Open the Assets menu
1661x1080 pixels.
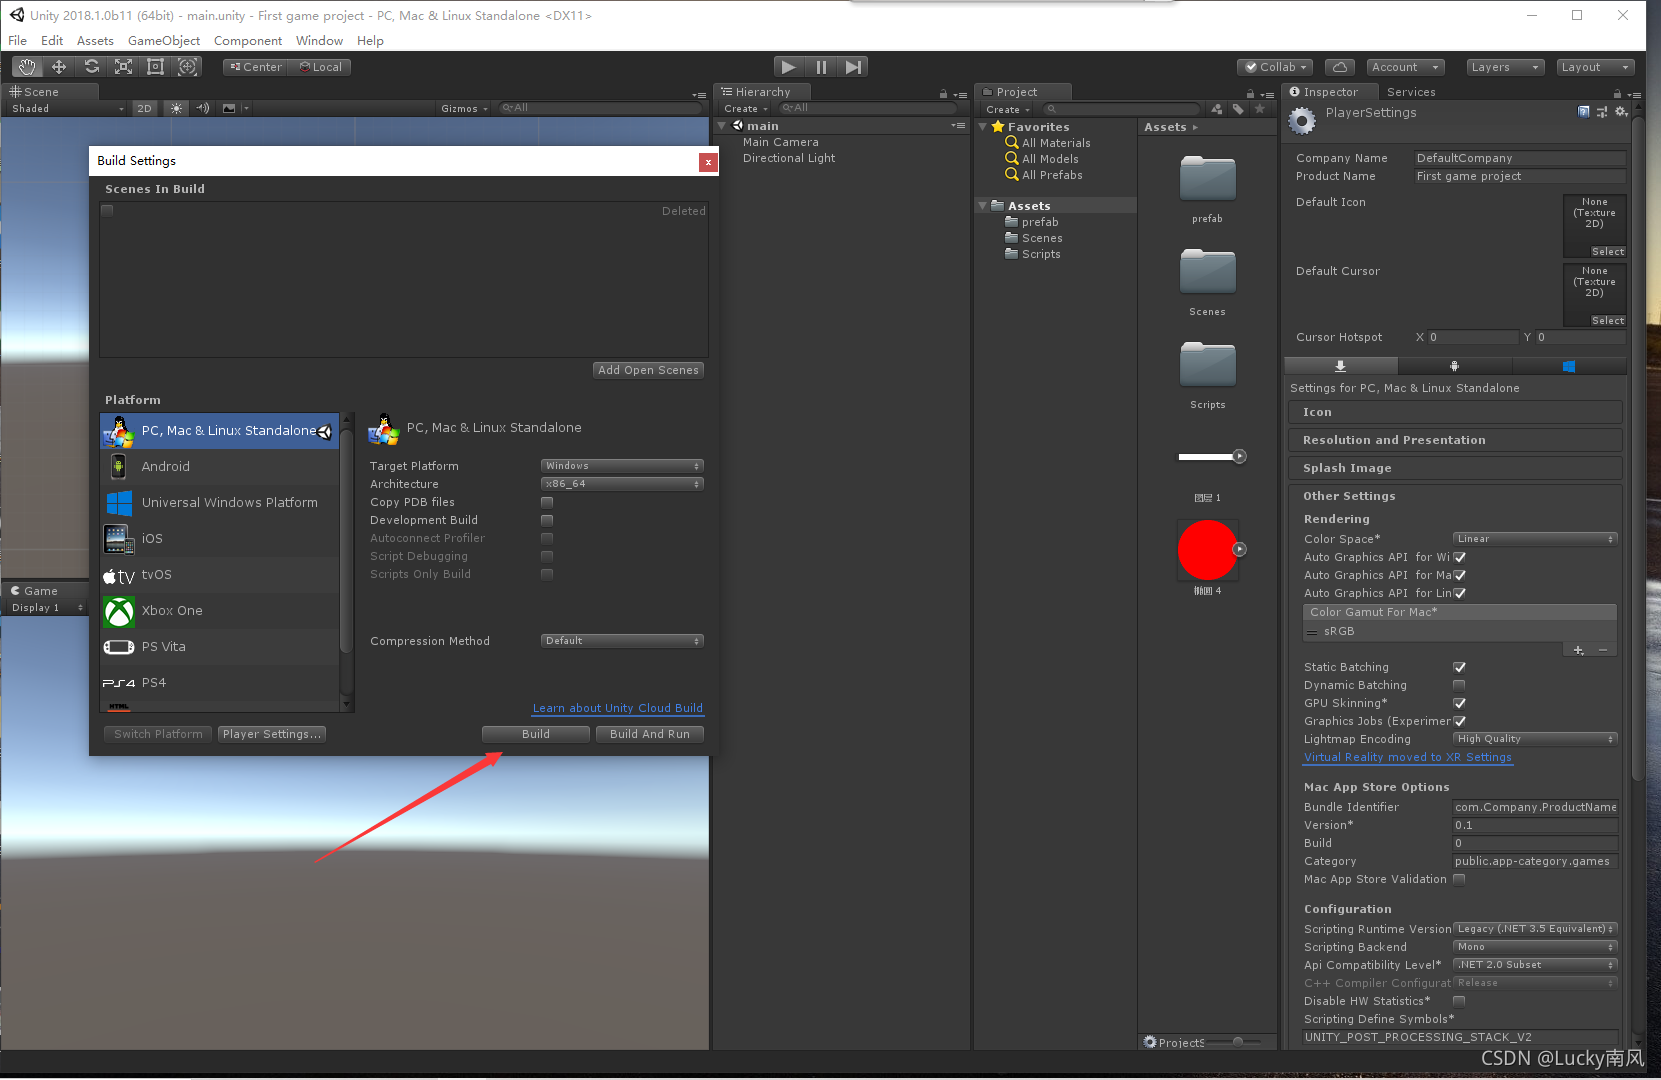click(95, 40)
